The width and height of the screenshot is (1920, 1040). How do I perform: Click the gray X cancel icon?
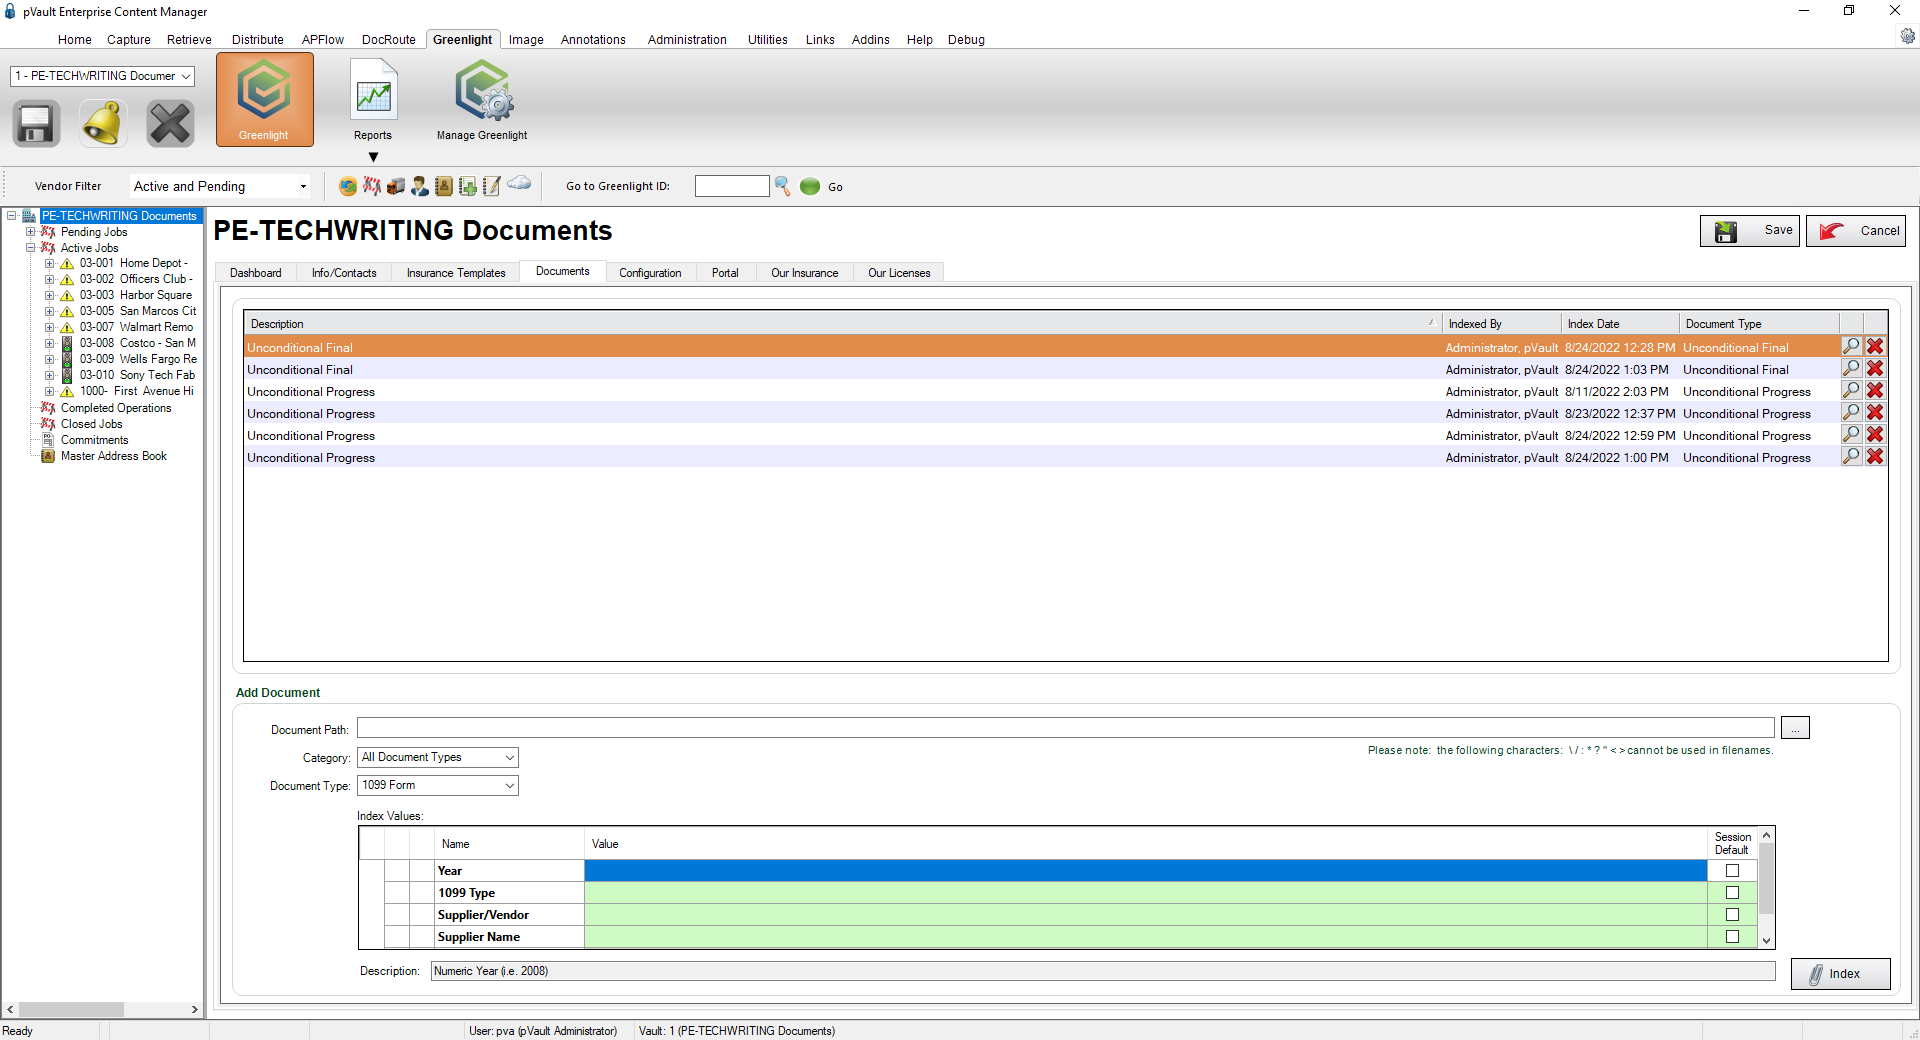pos(170,124)
